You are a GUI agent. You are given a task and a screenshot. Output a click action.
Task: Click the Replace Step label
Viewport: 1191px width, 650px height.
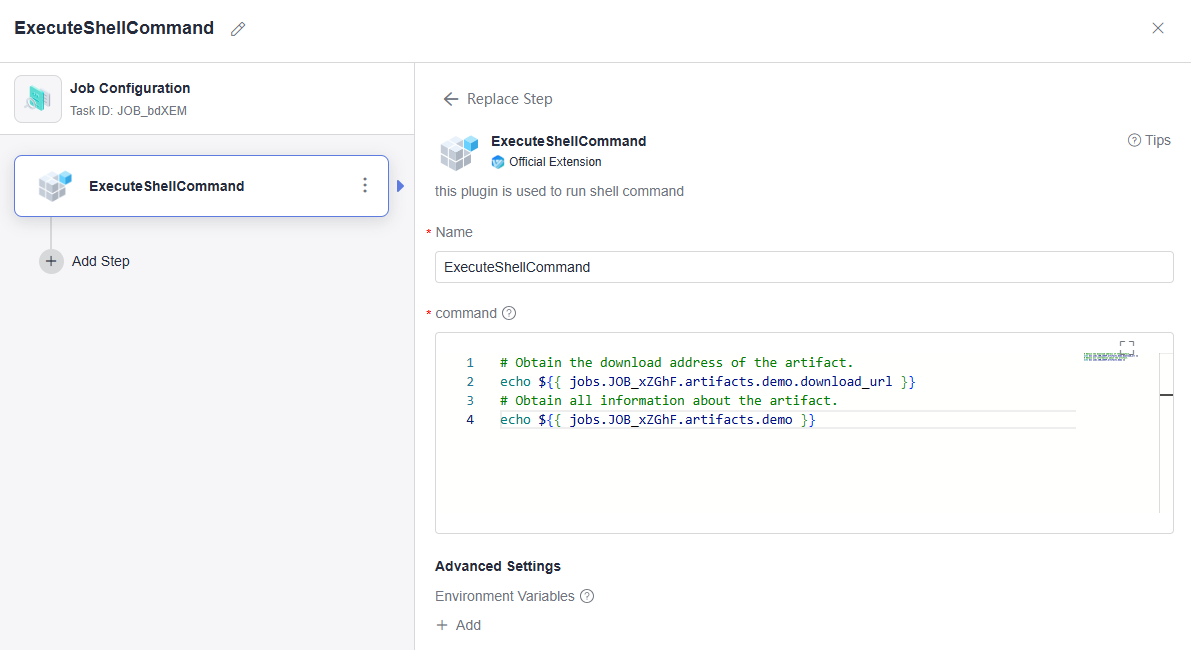pos(509,99)
